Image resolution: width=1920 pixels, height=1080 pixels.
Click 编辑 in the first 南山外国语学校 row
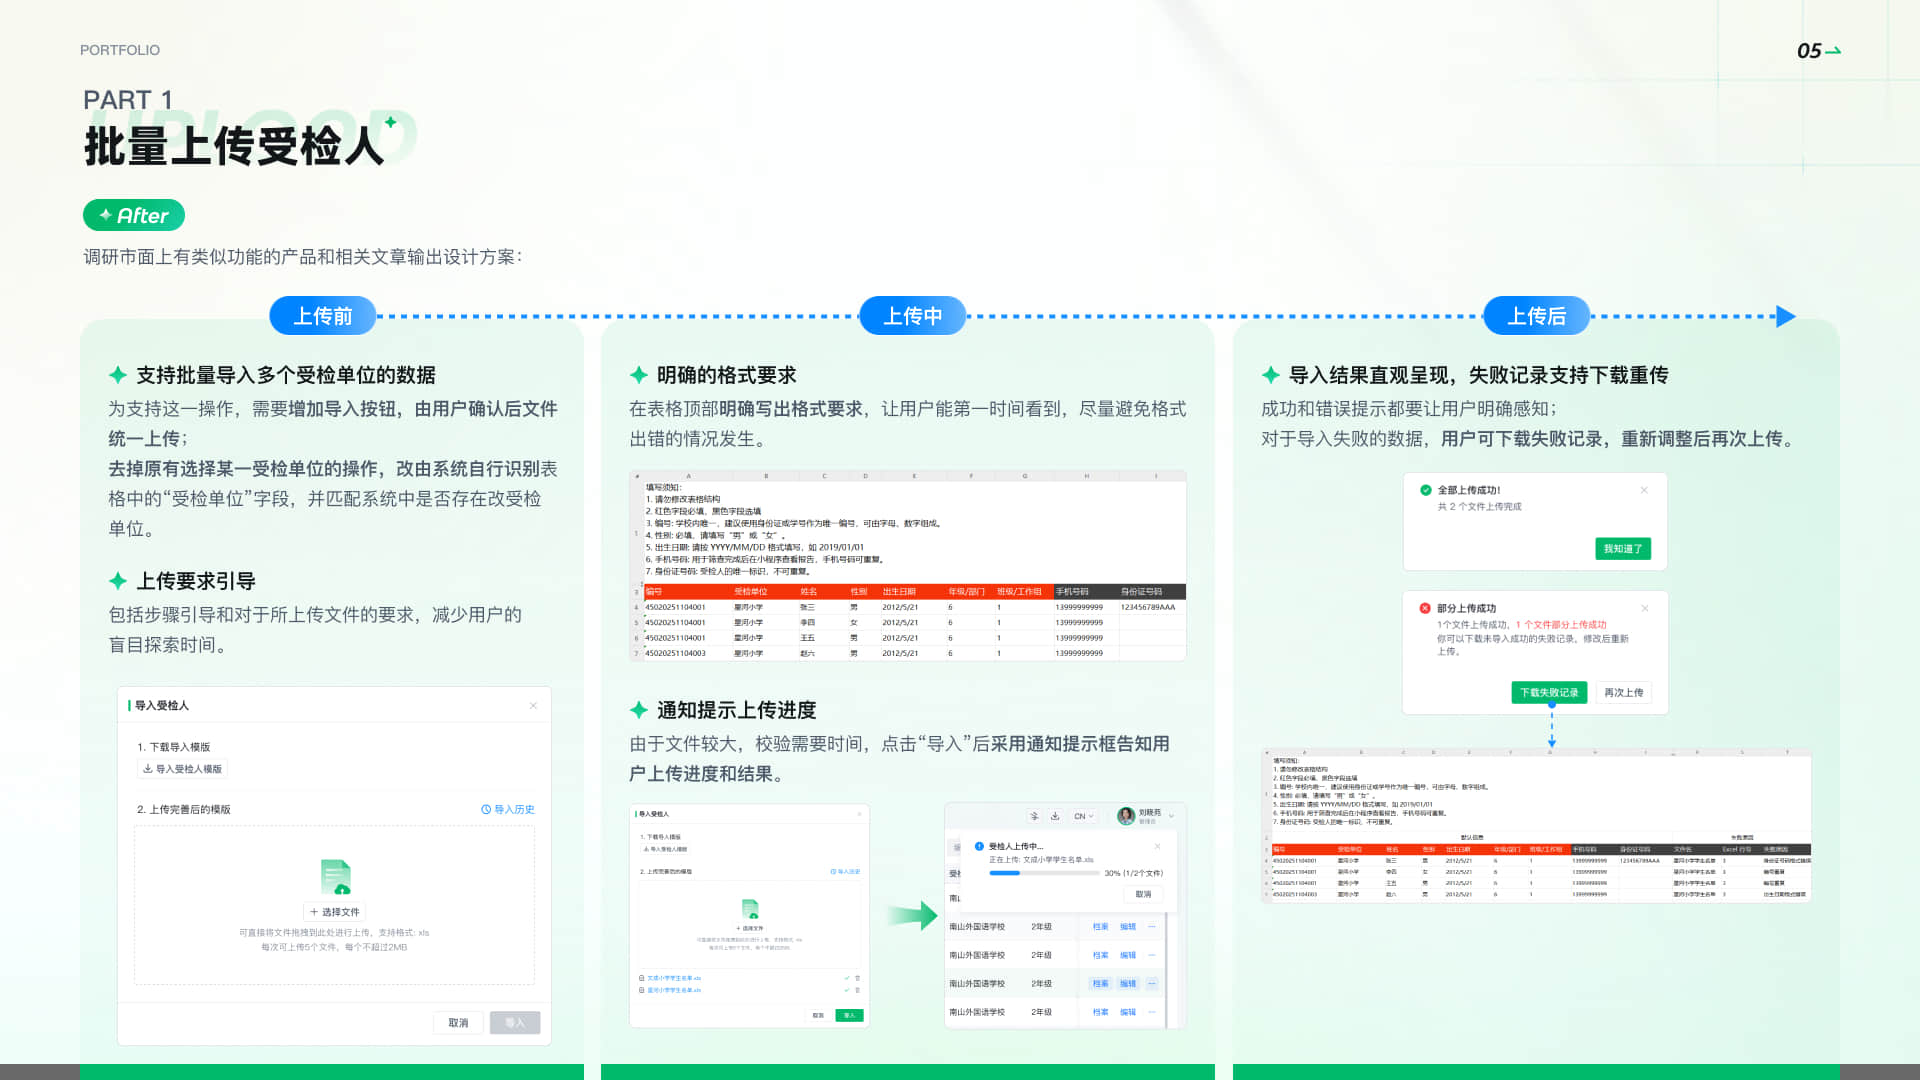(1128, 927)
